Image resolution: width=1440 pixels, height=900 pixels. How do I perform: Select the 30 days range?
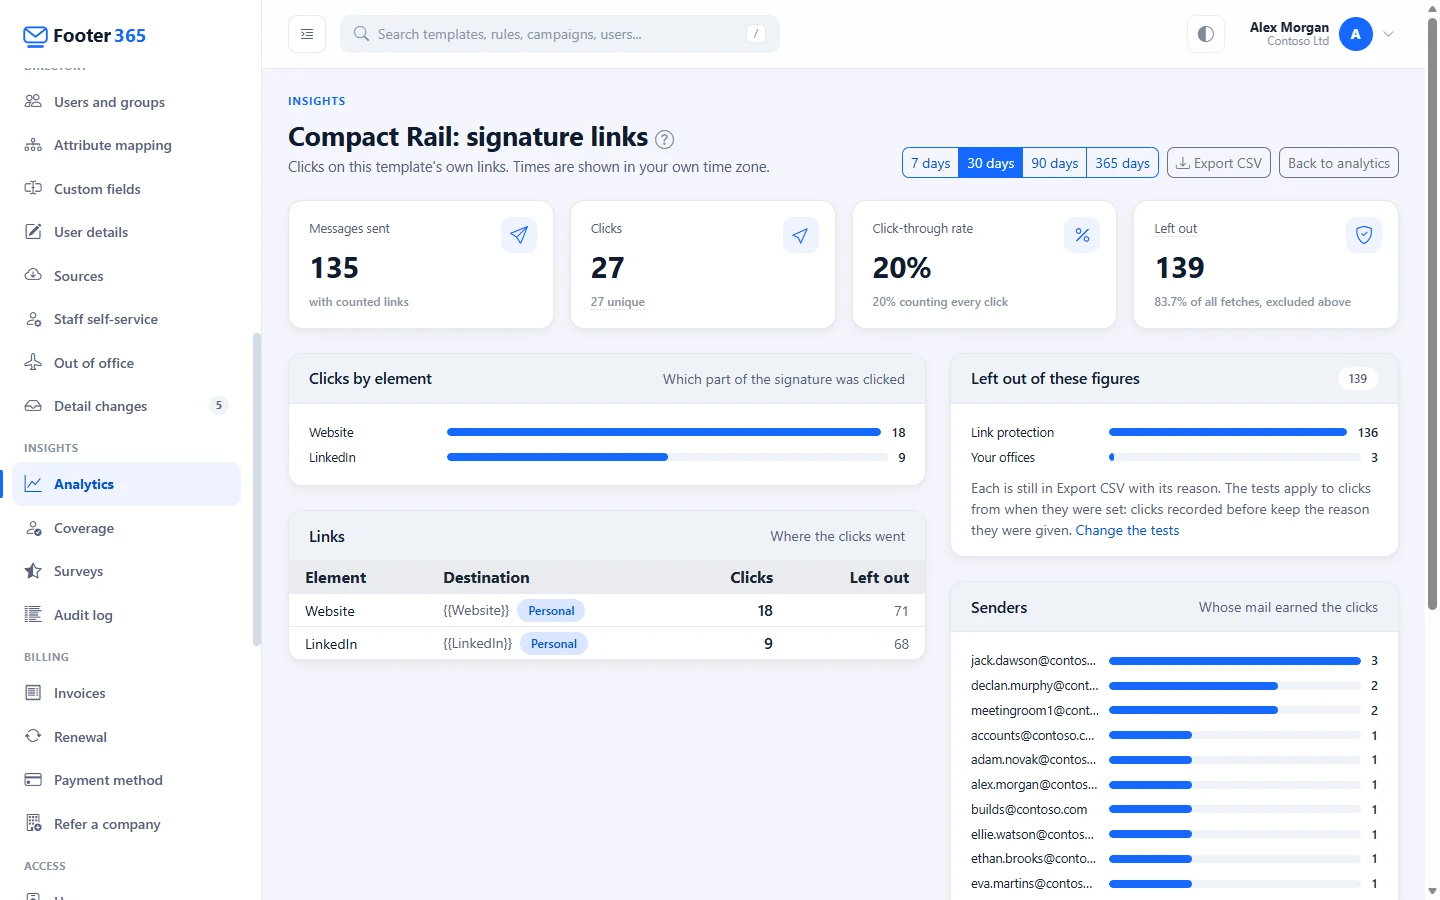990,163
